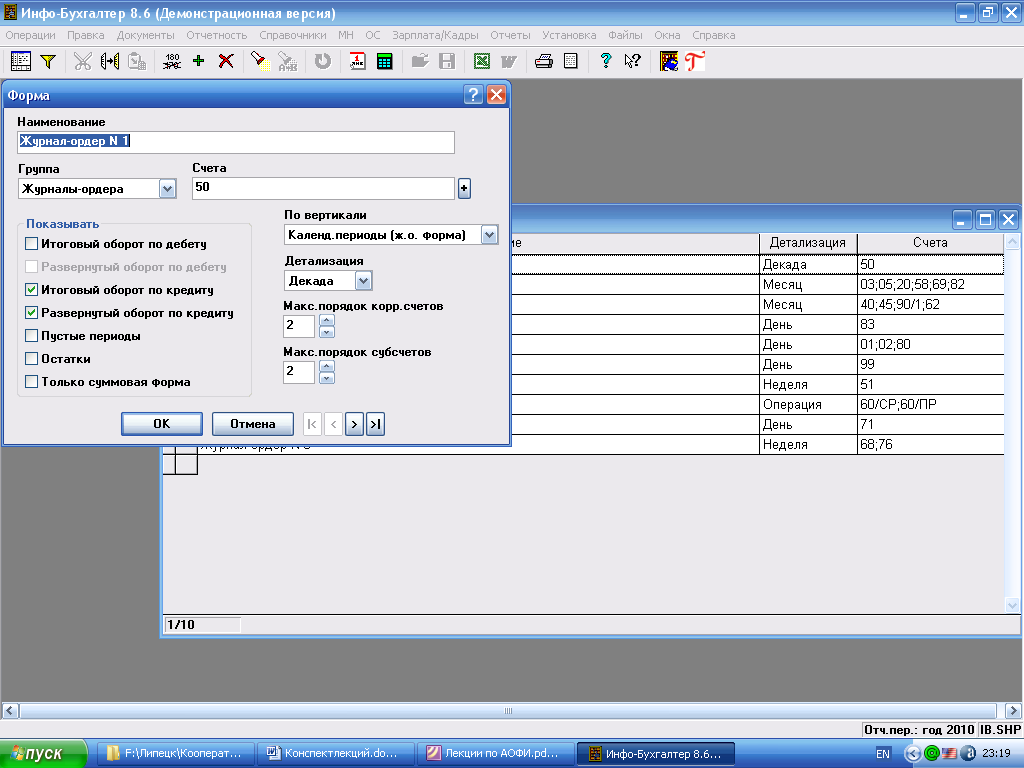Click the EN language indicator in tray
Screen dimensions: 1024x768
tap(883, 754)
